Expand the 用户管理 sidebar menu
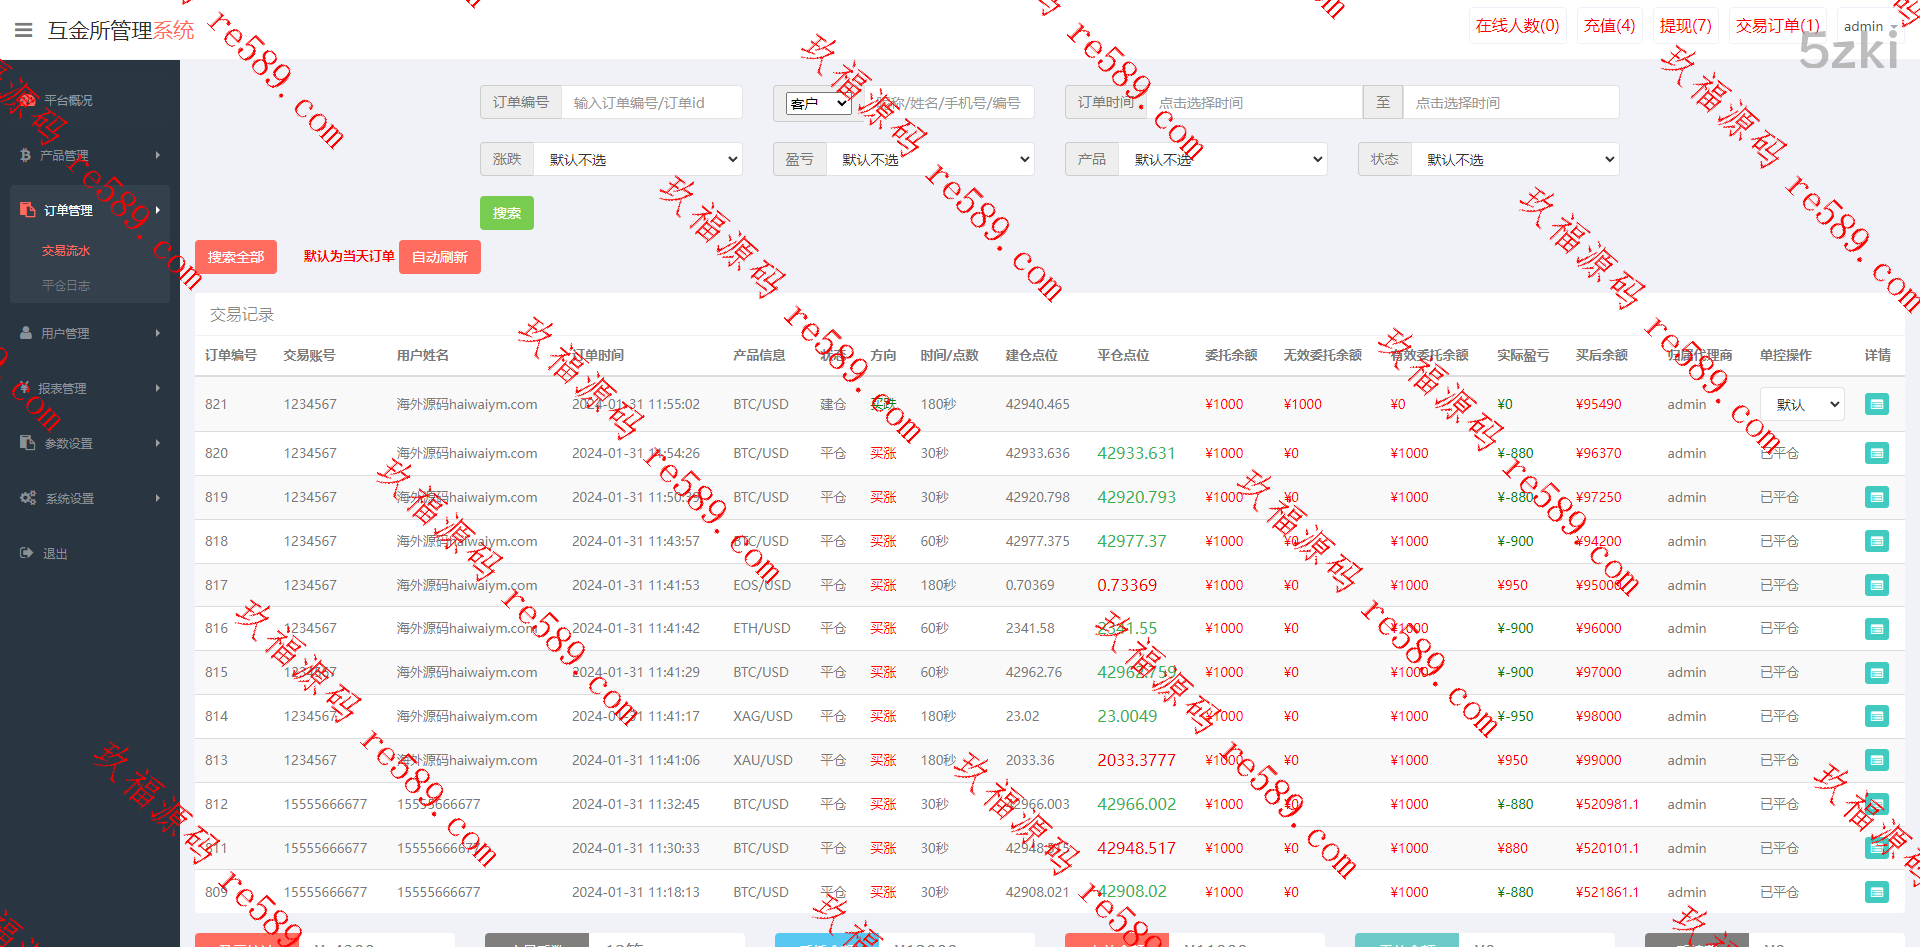1920x947 pixels. (90, 333)
